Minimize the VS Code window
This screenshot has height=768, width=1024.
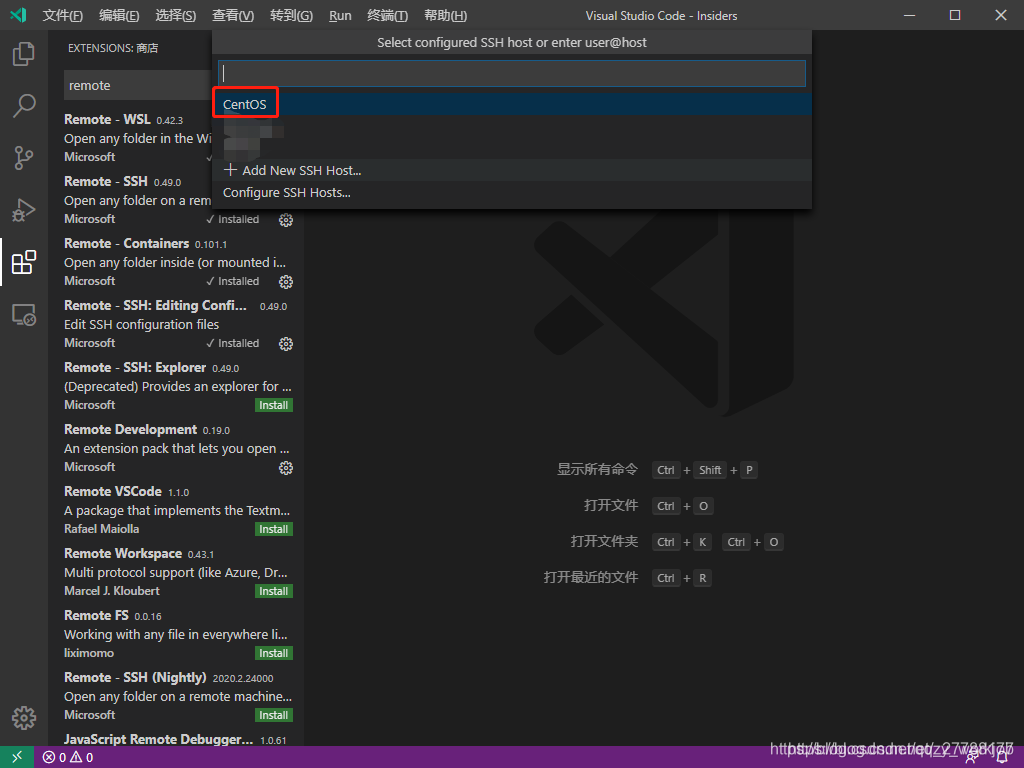tap(909, 15)
